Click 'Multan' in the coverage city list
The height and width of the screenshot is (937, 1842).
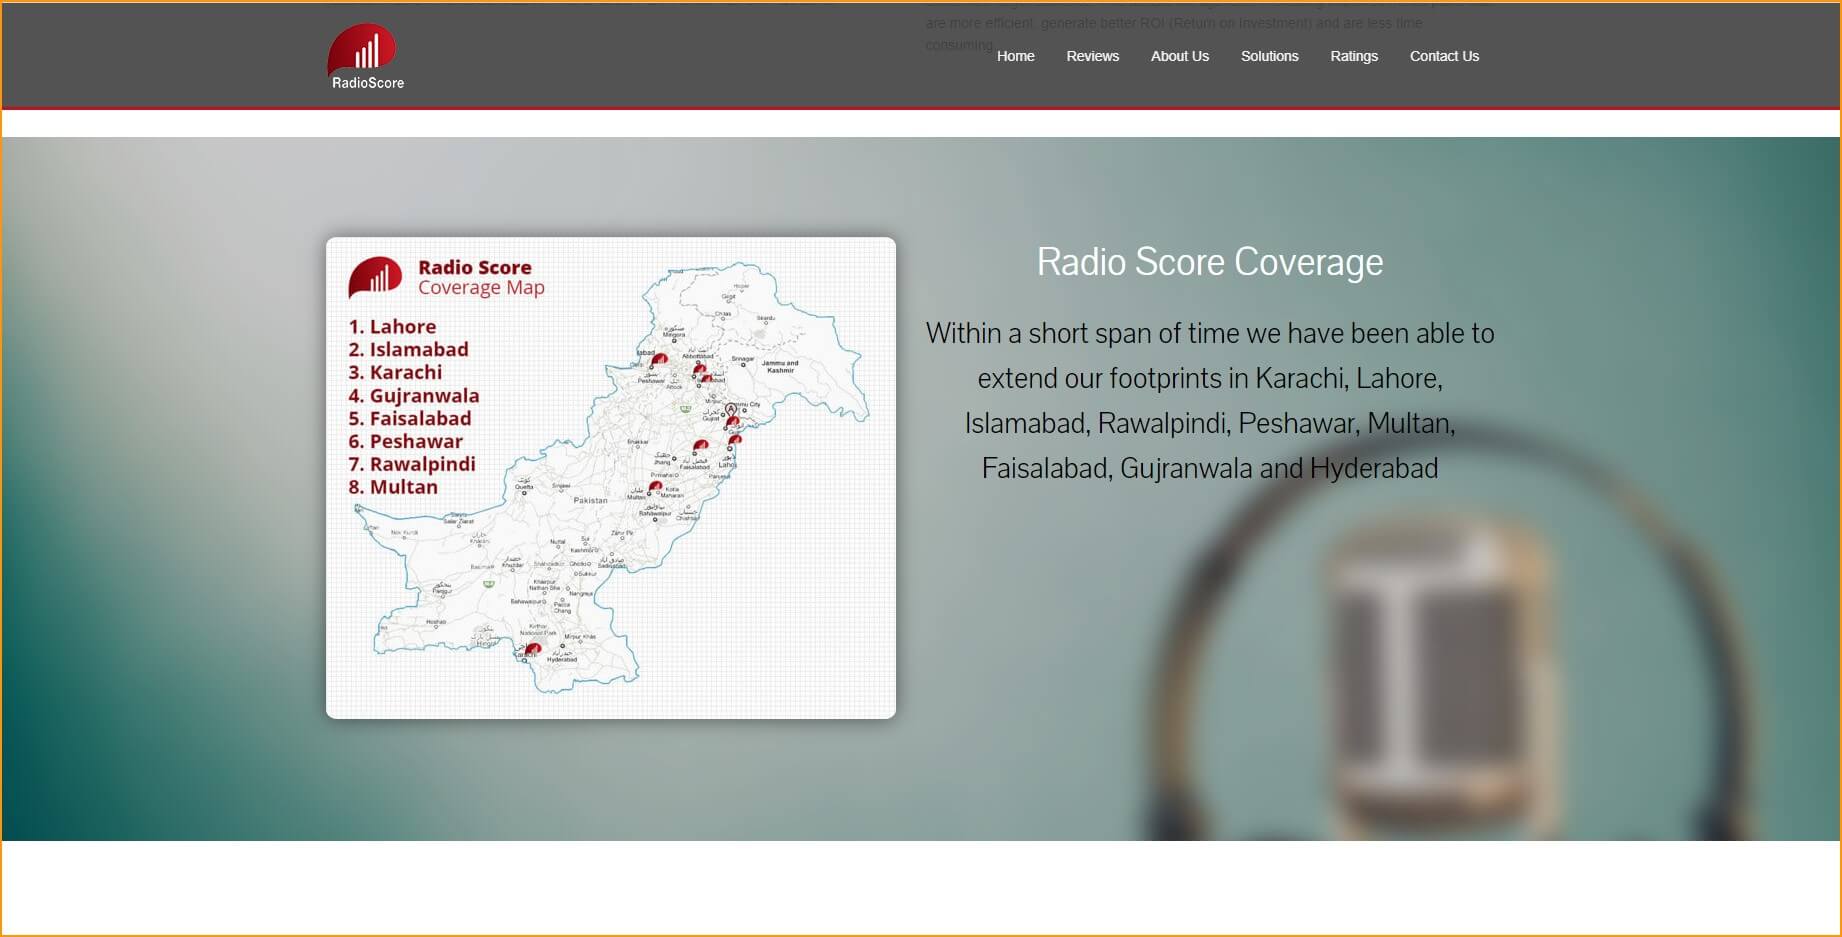point(403,487)
